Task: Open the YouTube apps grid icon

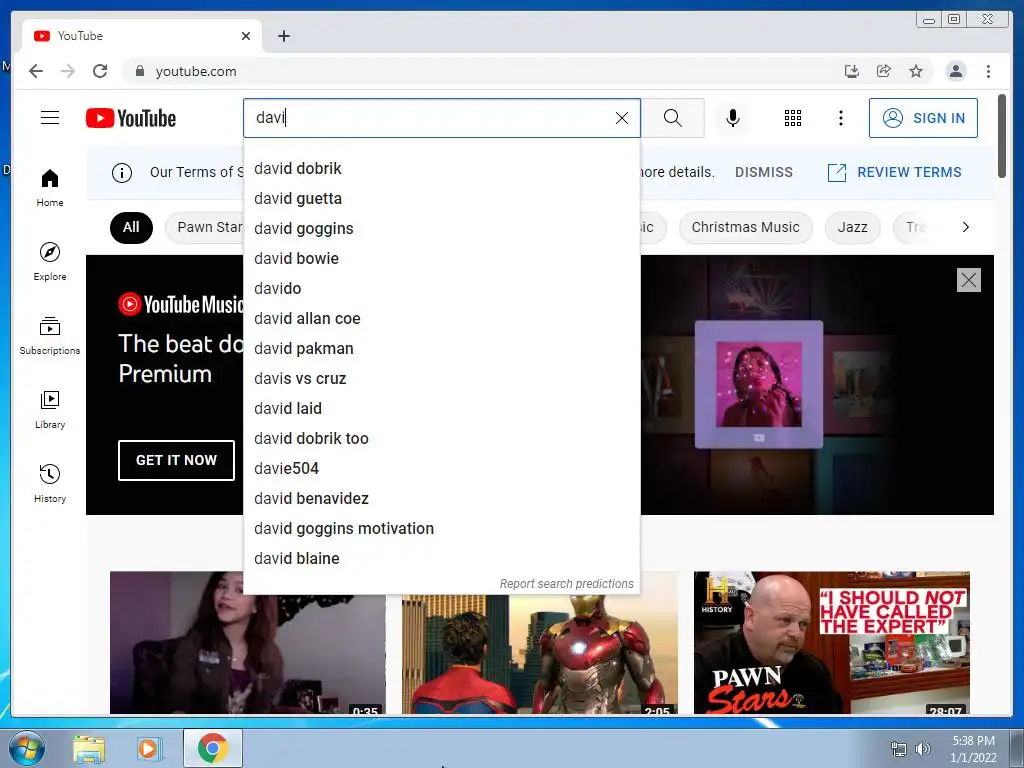Action: tap(793, 118)
